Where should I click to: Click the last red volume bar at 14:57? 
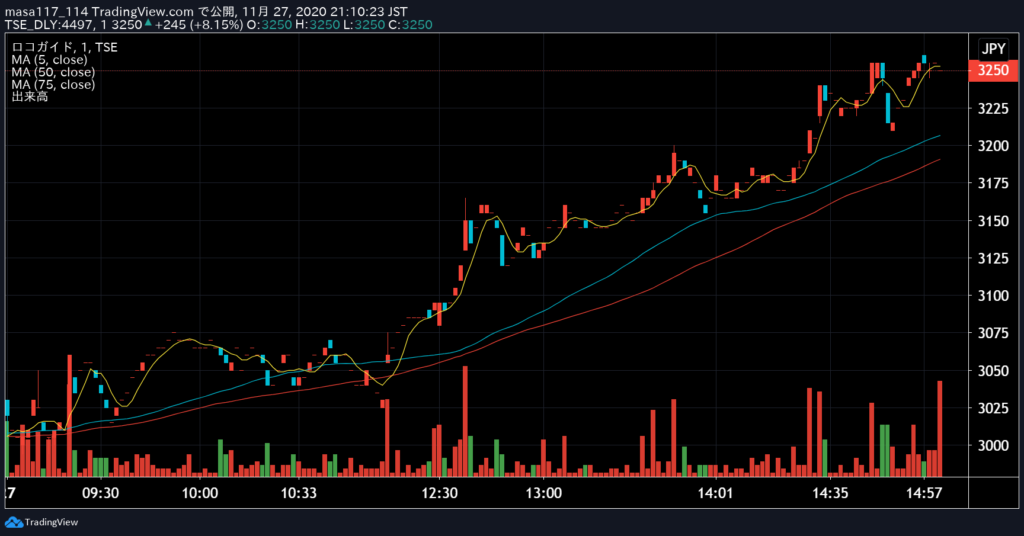[x=940, y=428]
